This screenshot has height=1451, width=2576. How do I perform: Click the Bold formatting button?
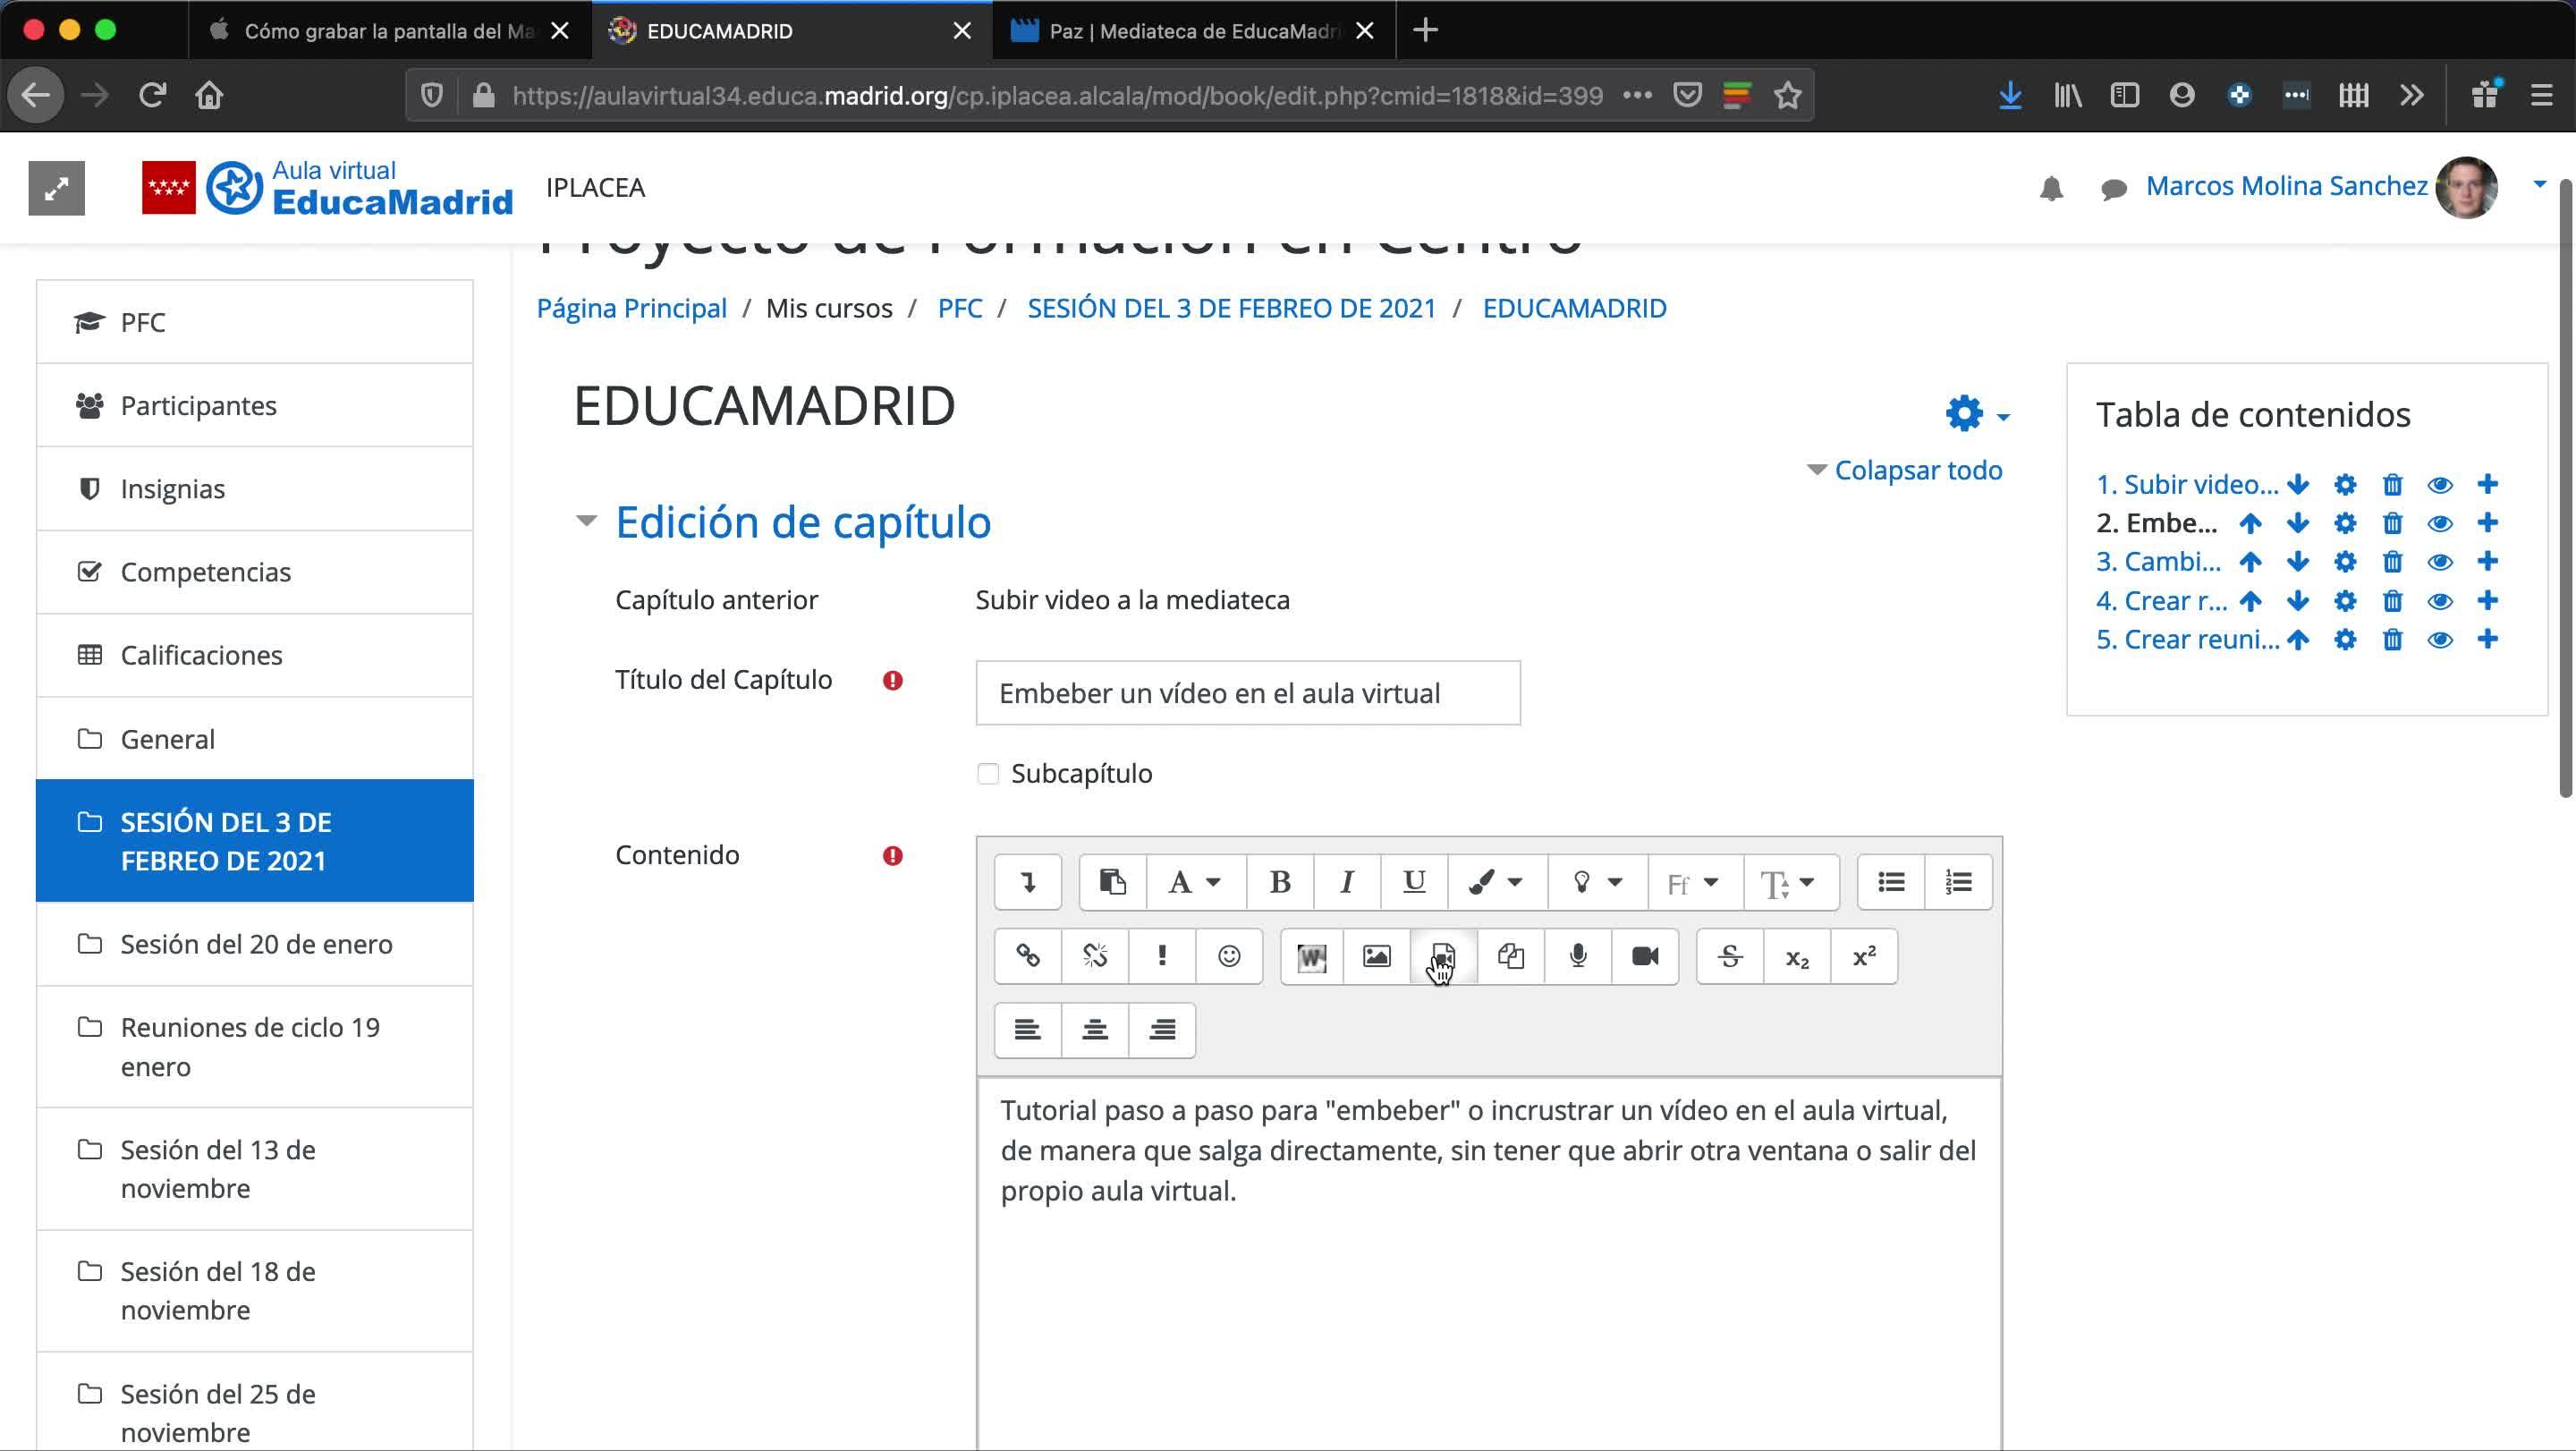pyautogui.click(x=1279, y=882)
